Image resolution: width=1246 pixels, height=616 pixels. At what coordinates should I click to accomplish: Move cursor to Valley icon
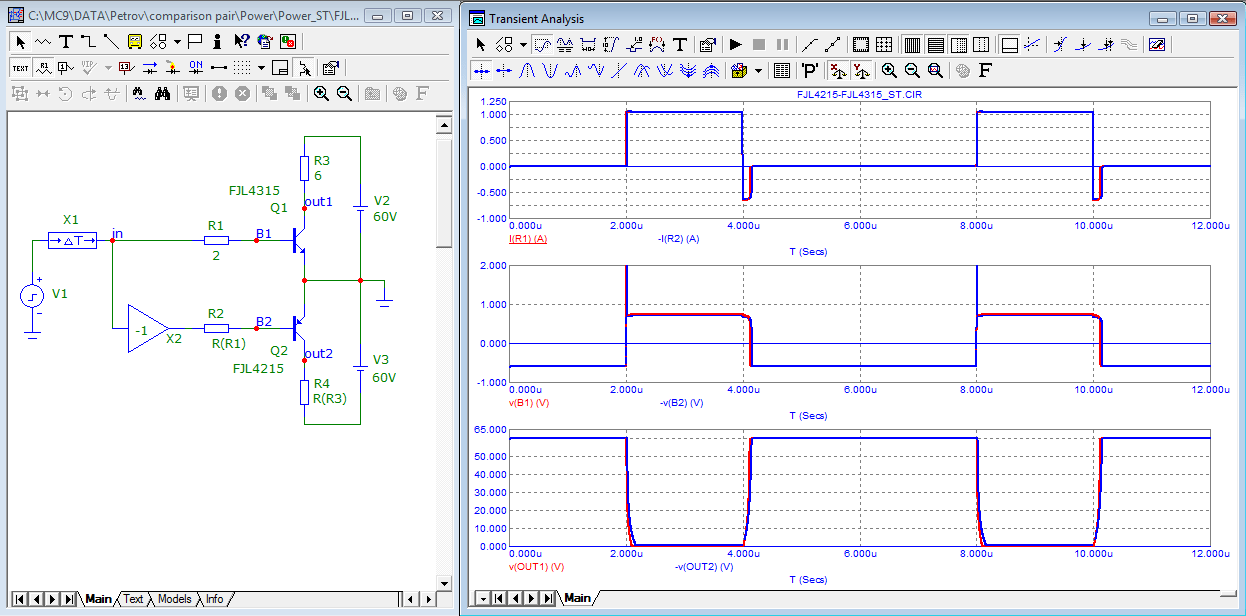coord(550,71)
